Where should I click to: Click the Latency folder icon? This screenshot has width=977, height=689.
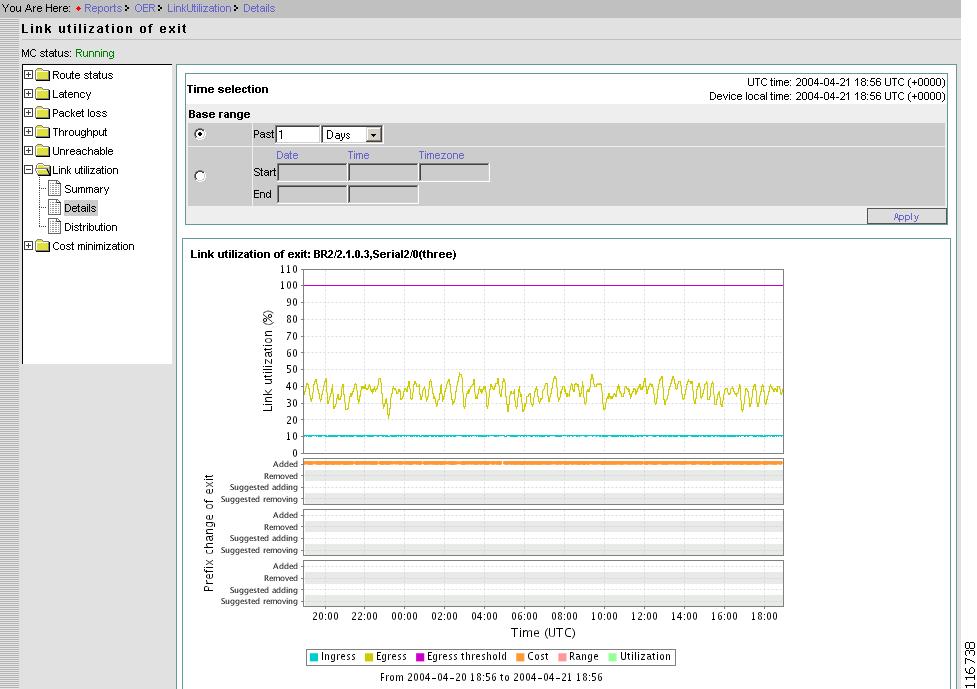pos(43,94)
